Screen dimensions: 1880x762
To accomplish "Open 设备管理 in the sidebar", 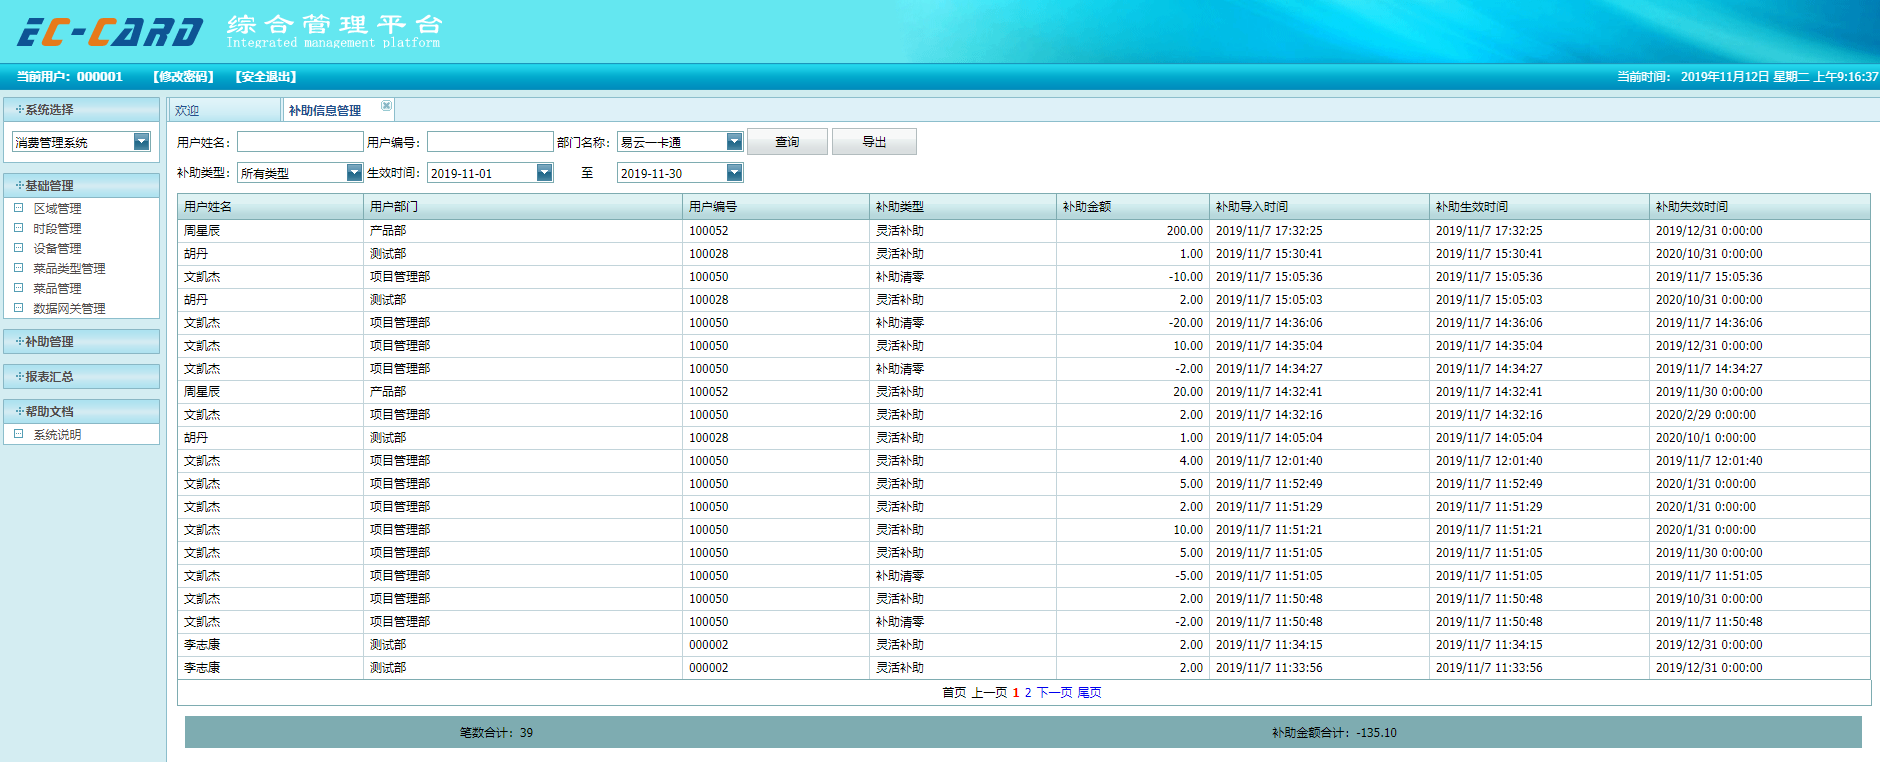I will pyautogui.click(x=57, y=248).
